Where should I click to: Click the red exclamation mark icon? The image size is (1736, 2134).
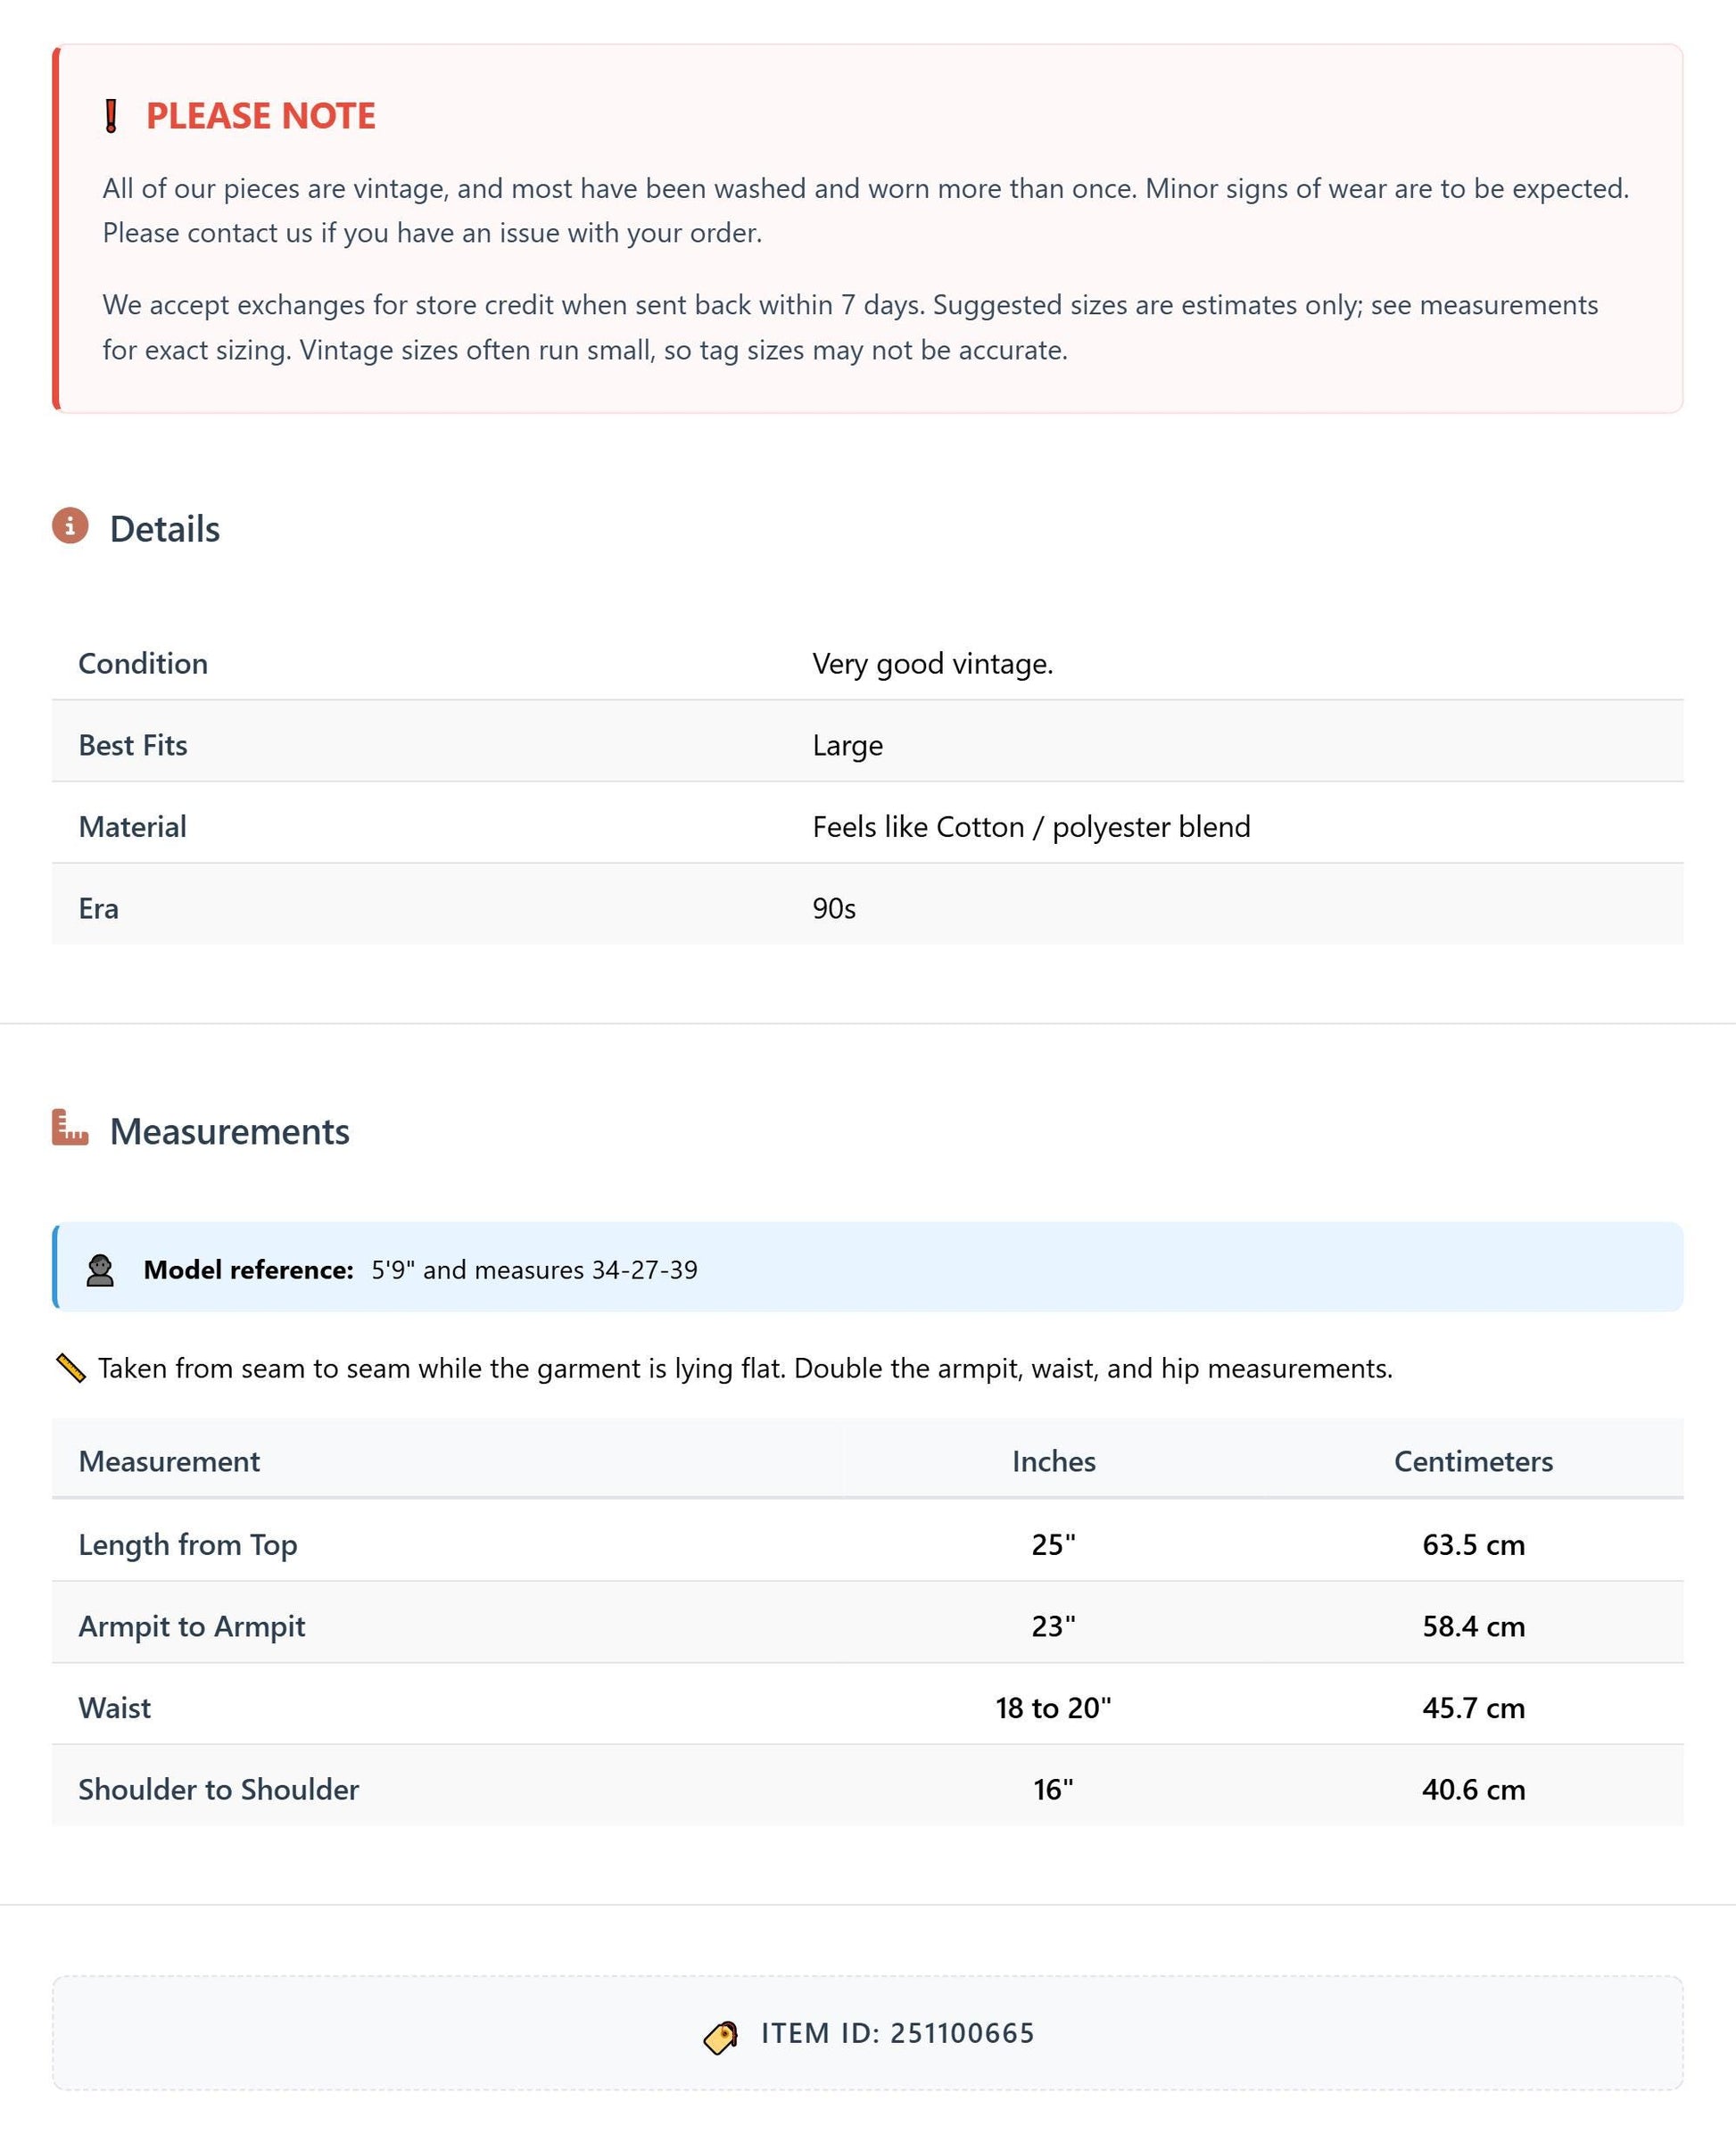pos(111,116)
